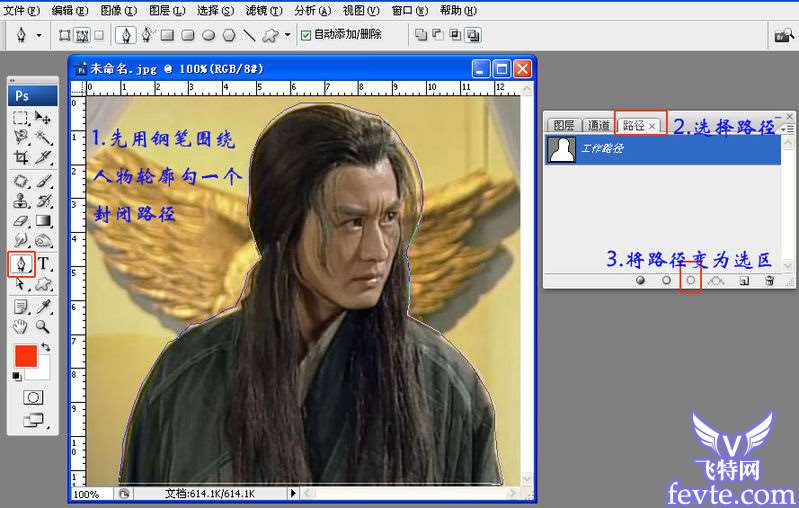This screenshot has width=799, height=508.
Task: Open the 分析(A) menu
Action: click(312, 10)
